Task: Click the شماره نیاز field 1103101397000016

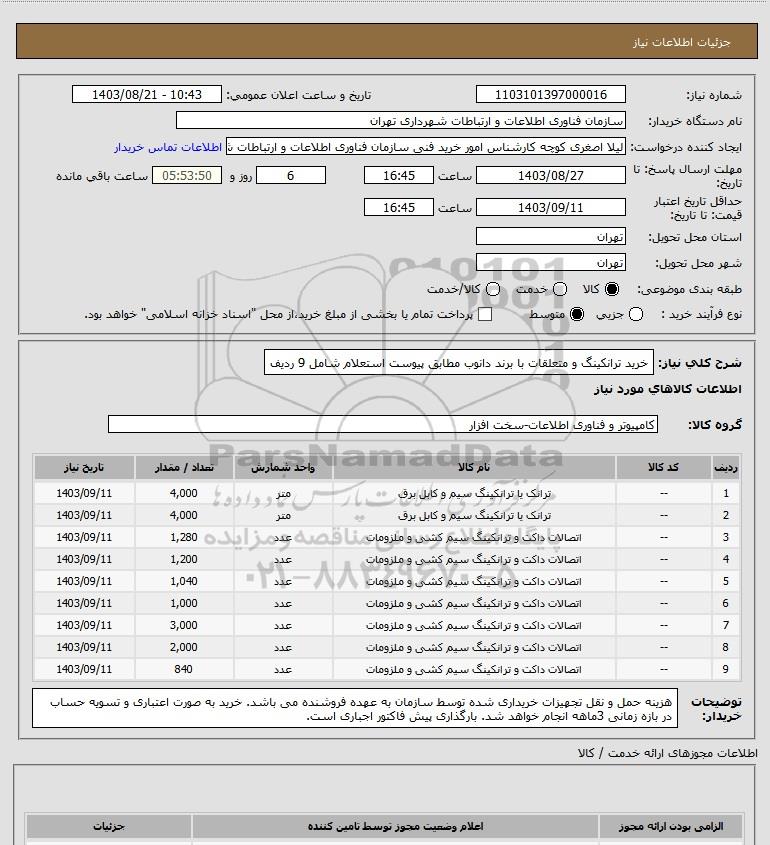Action: pos(551,94)
